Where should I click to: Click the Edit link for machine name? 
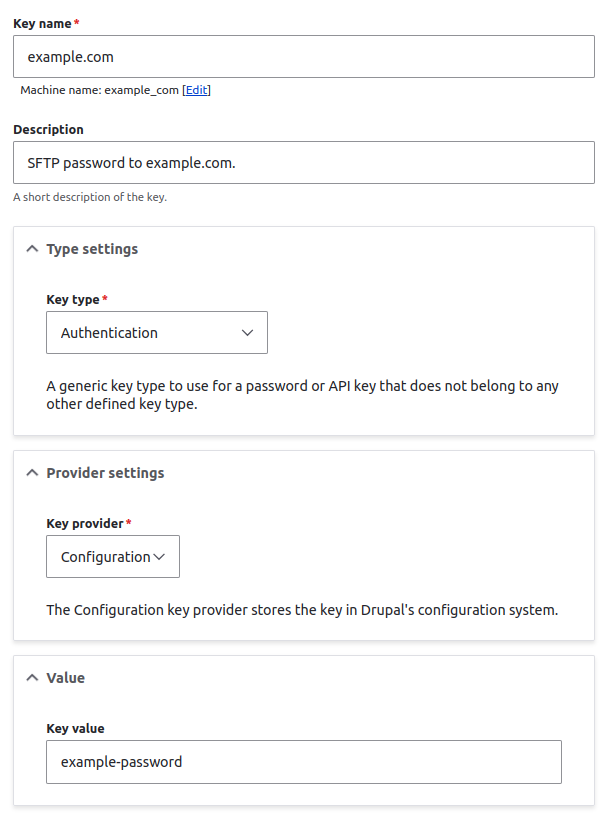[x=196, y=90]
